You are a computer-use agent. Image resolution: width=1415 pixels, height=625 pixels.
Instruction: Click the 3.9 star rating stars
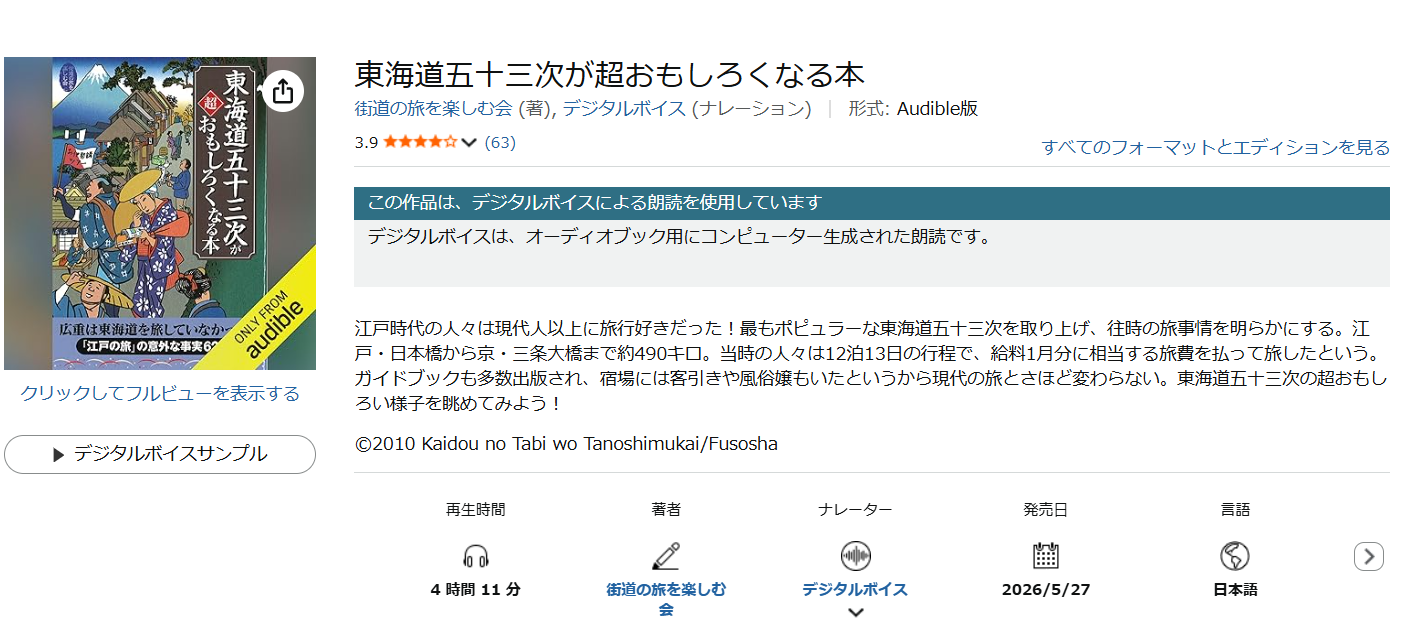point(420,142)
